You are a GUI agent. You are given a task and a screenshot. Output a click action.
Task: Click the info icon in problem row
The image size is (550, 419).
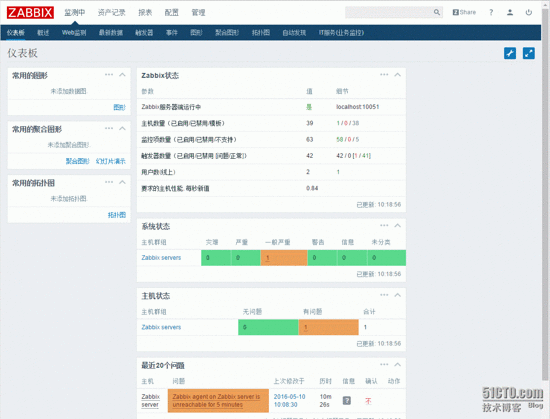pyautogui.click(x=347, y=400)
